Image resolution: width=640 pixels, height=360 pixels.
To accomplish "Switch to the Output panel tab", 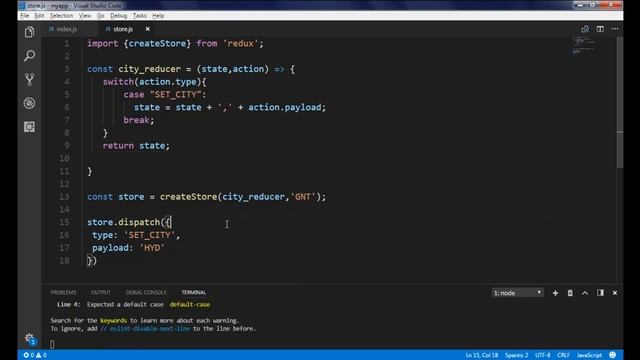I will click(101, 292).
